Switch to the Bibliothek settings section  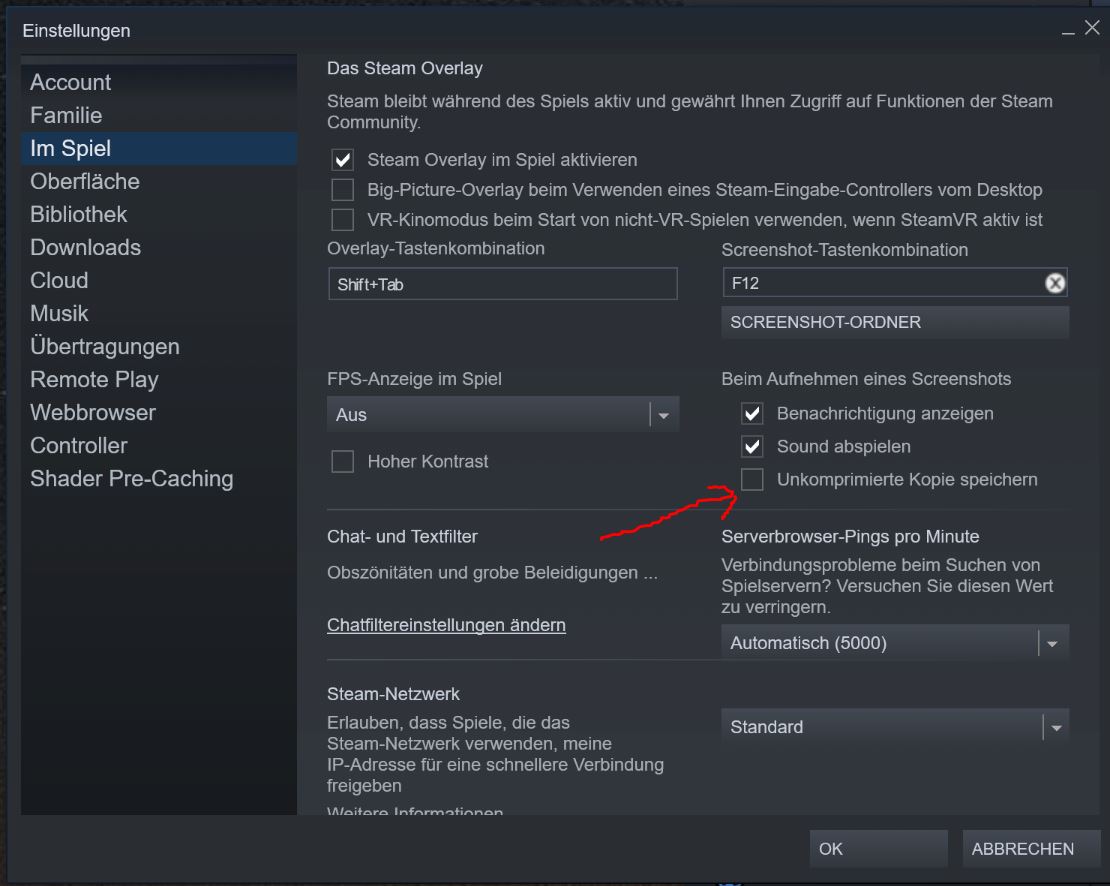79,215
